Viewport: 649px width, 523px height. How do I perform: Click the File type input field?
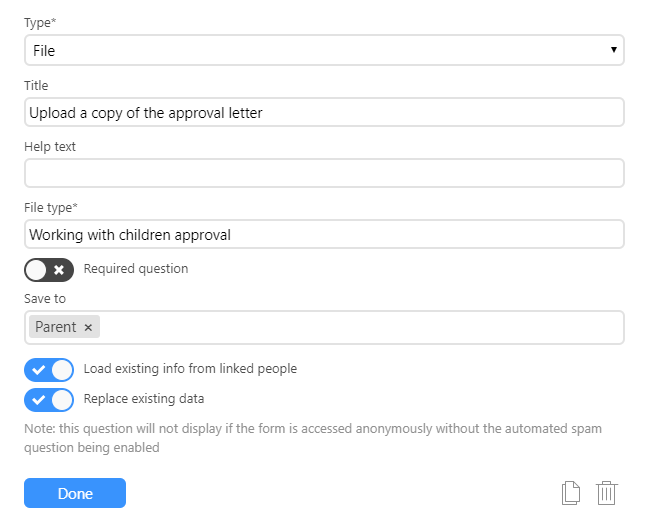[324, 234]
